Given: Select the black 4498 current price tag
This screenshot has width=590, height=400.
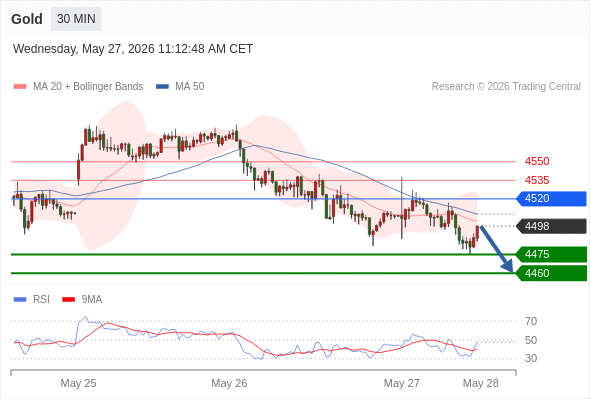Looking at the screenshot, I should 551,226.
